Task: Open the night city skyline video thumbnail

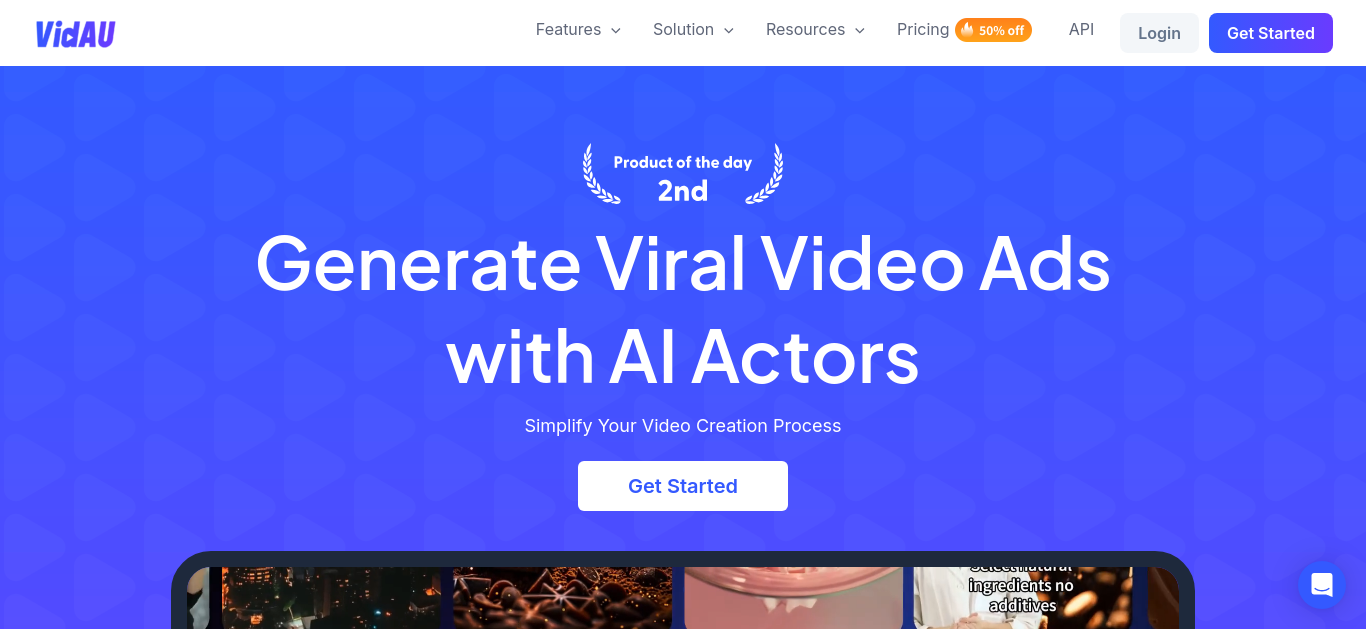Action: pyautogui.click(x=331, y=598)
